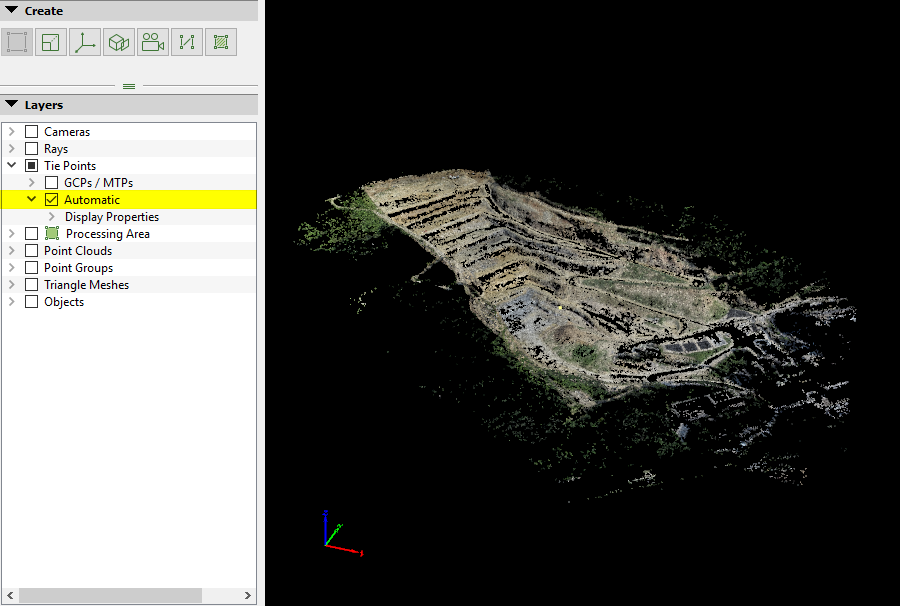Click the new Scale Constraint icon
900x606 pixels.
click(x=51, y=42)
